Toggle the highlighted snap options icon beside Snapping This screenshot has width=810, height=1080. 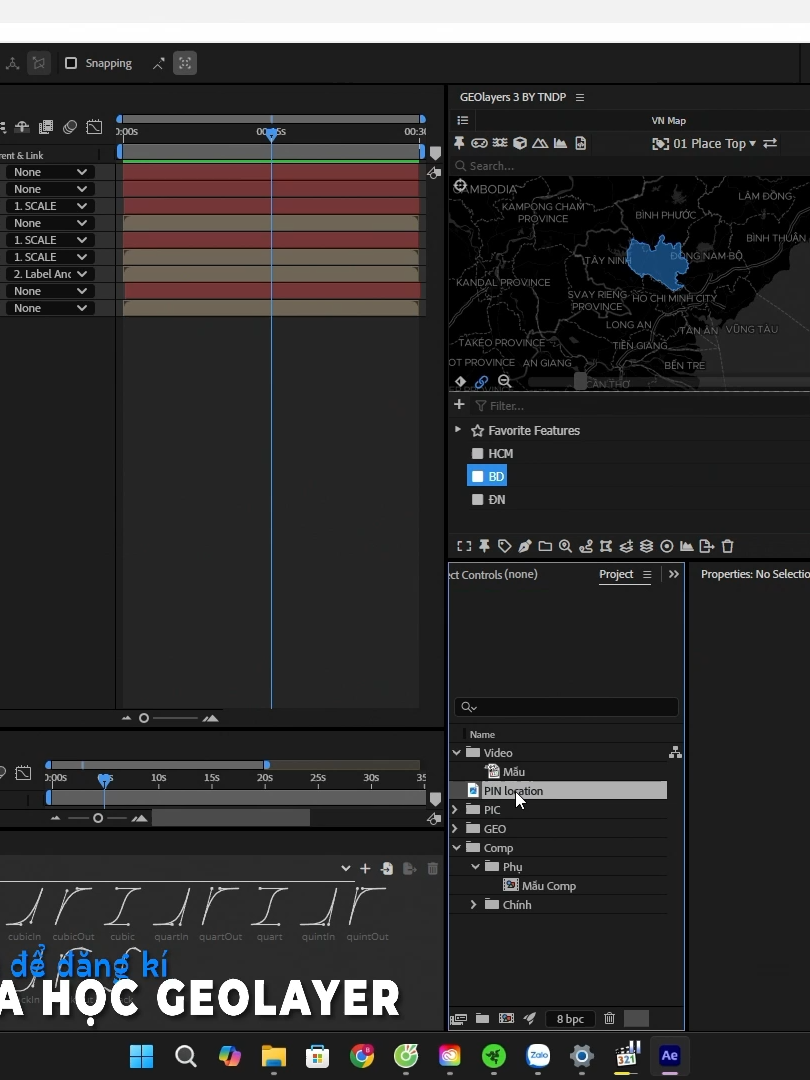[185, 63]
